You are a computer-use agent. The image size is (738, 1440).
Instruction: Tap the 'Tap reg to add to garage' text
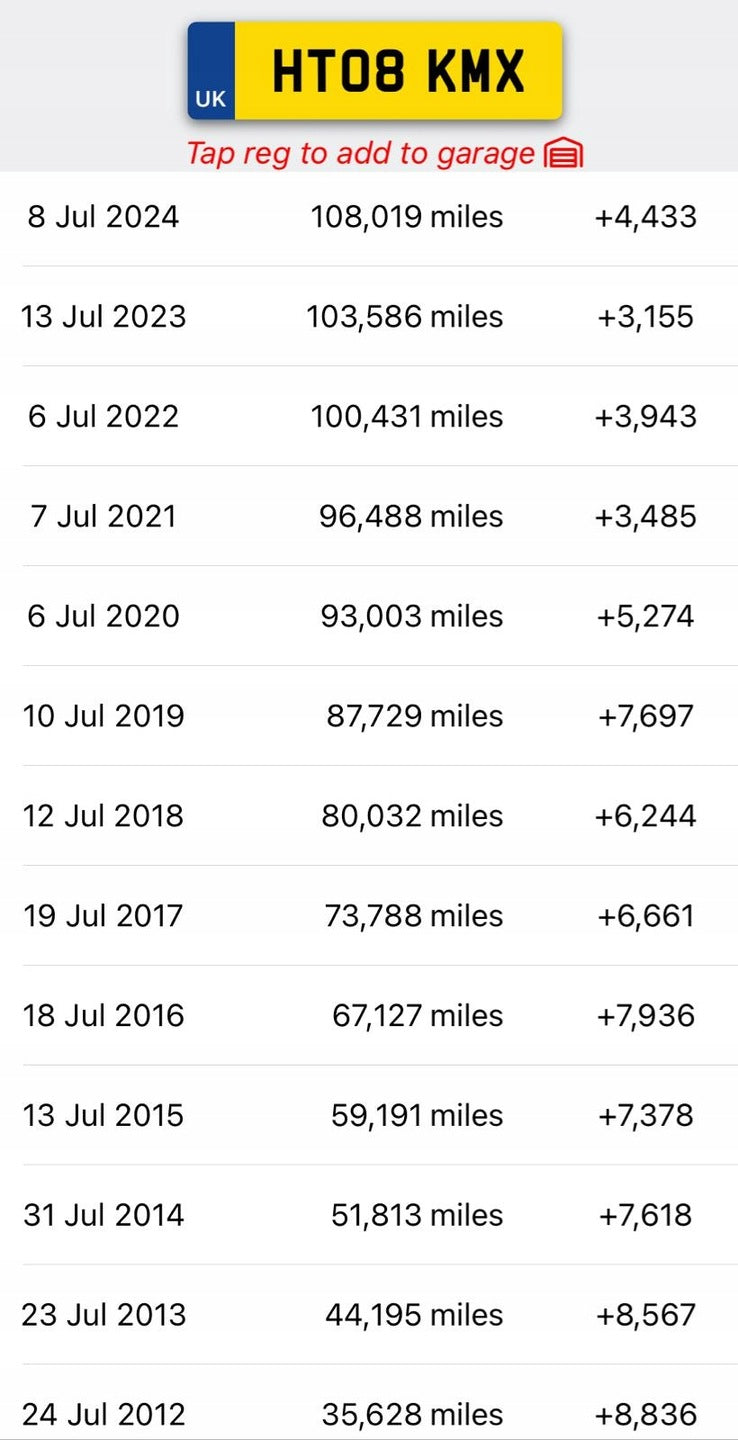click(x=360, y=154)
